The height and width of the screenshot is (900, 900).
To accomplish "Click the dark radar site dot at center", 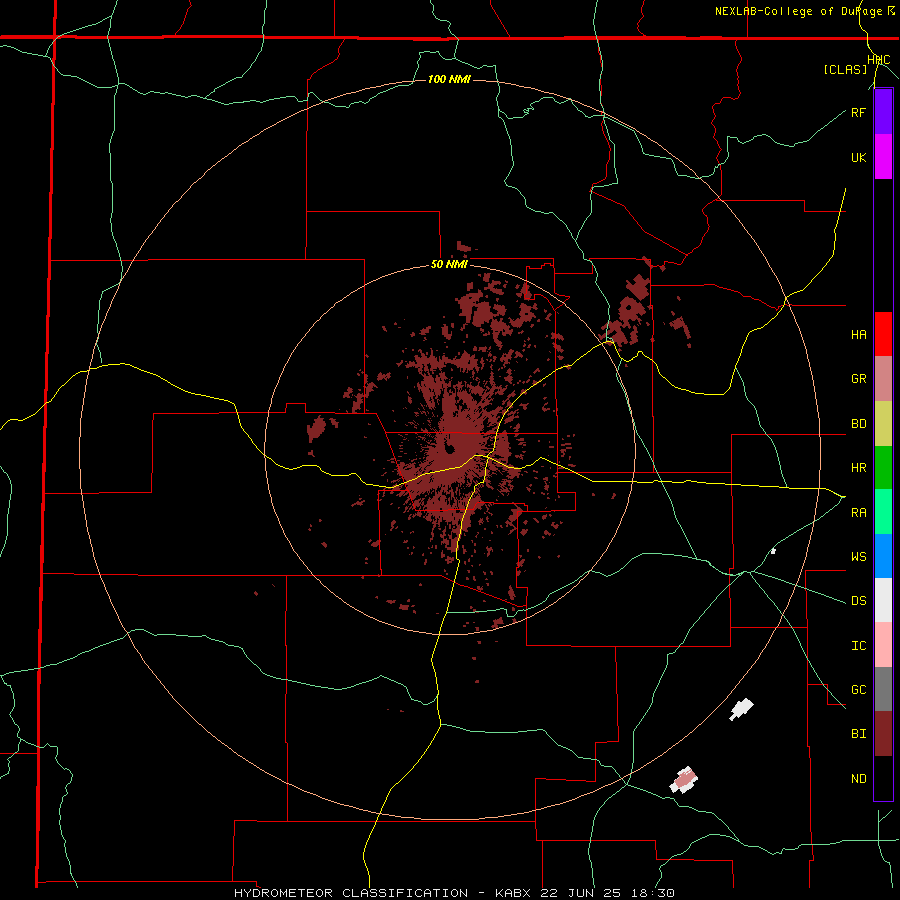I will [x=449, y=448].
